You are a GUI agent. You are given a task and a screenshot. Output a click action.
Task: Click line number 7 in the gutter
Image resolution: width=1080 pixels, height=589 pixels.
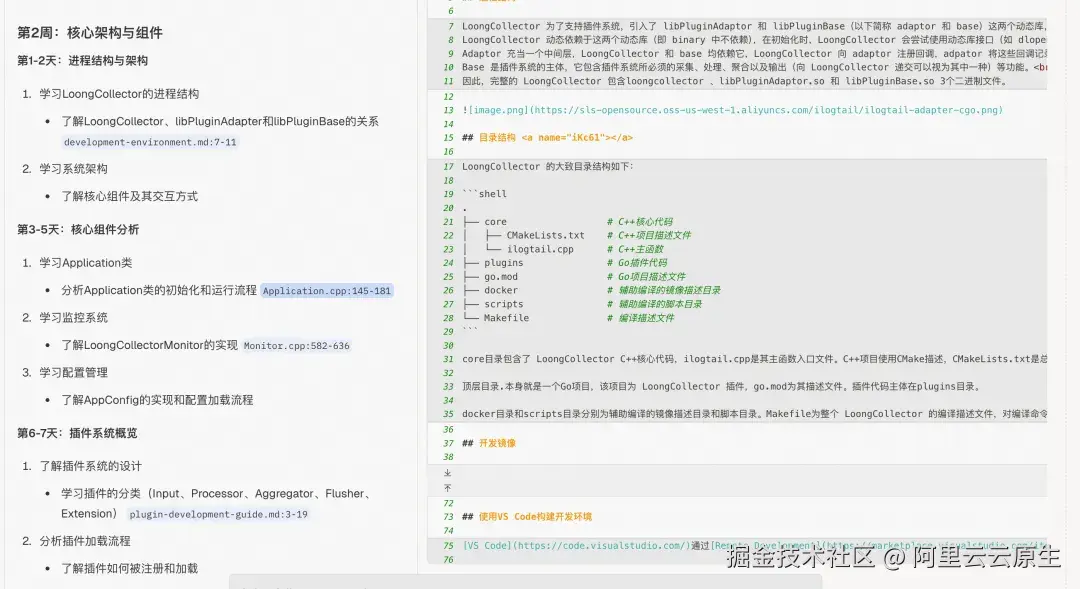451,26
